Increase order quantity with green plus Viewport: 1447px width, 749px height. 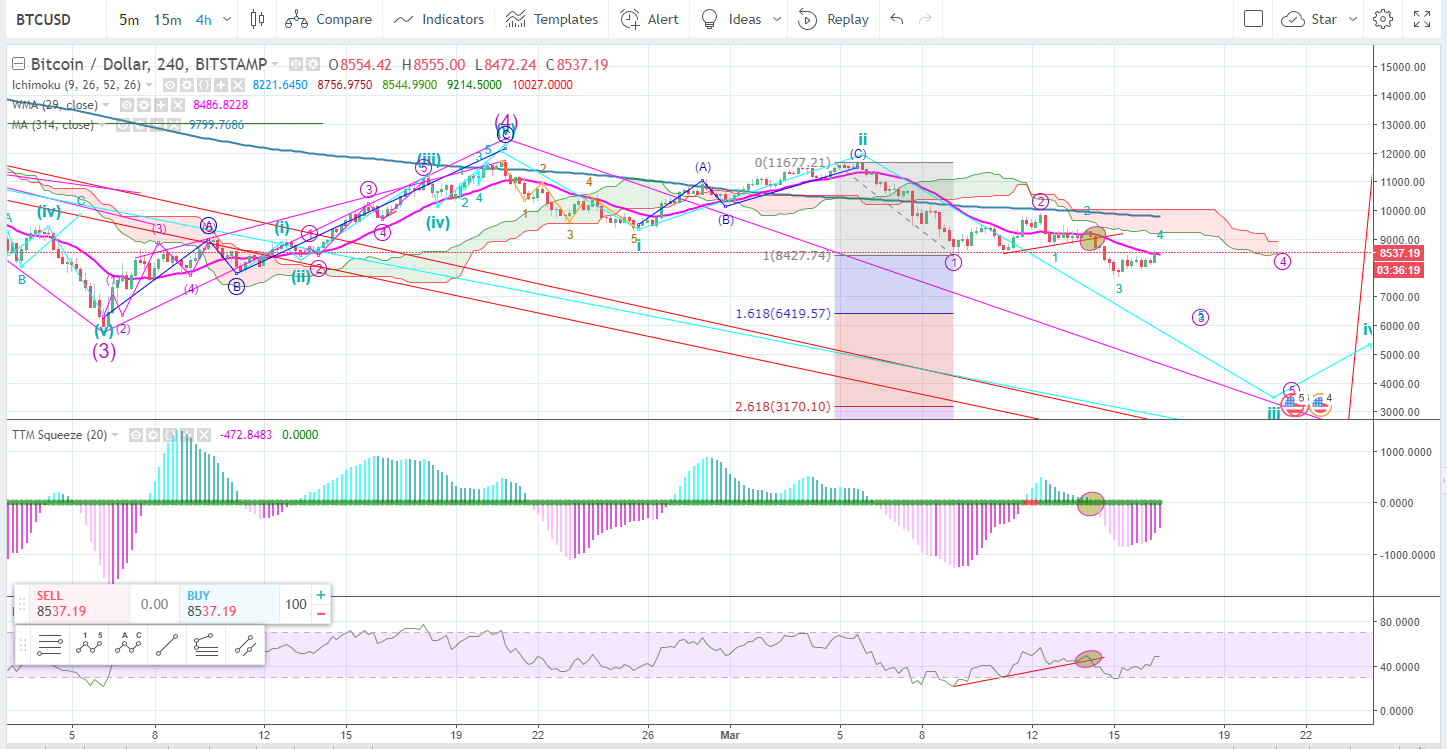coord(321,594)
